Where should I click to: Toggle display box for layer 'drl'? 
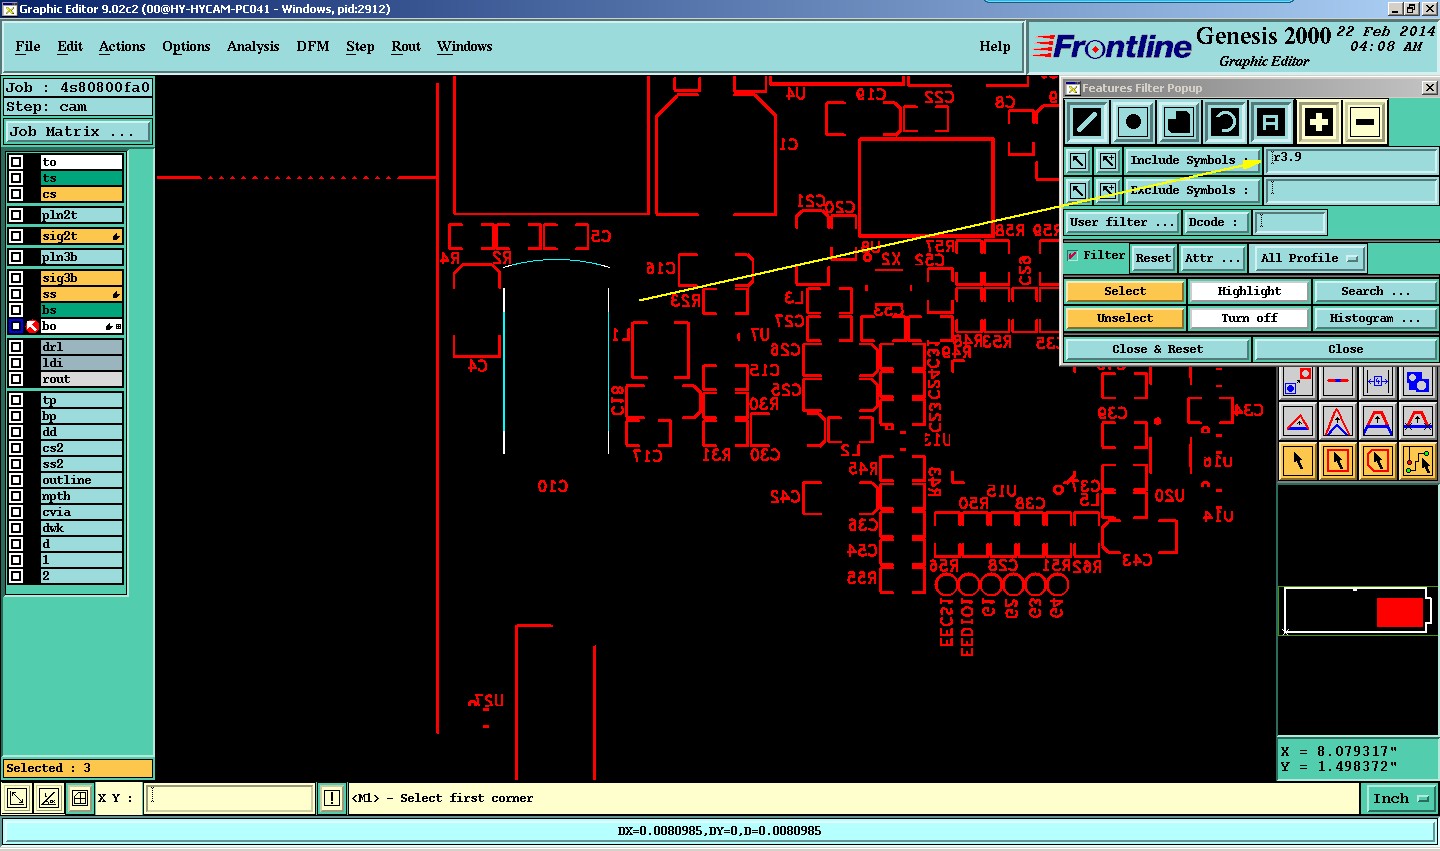click(16, 347)
